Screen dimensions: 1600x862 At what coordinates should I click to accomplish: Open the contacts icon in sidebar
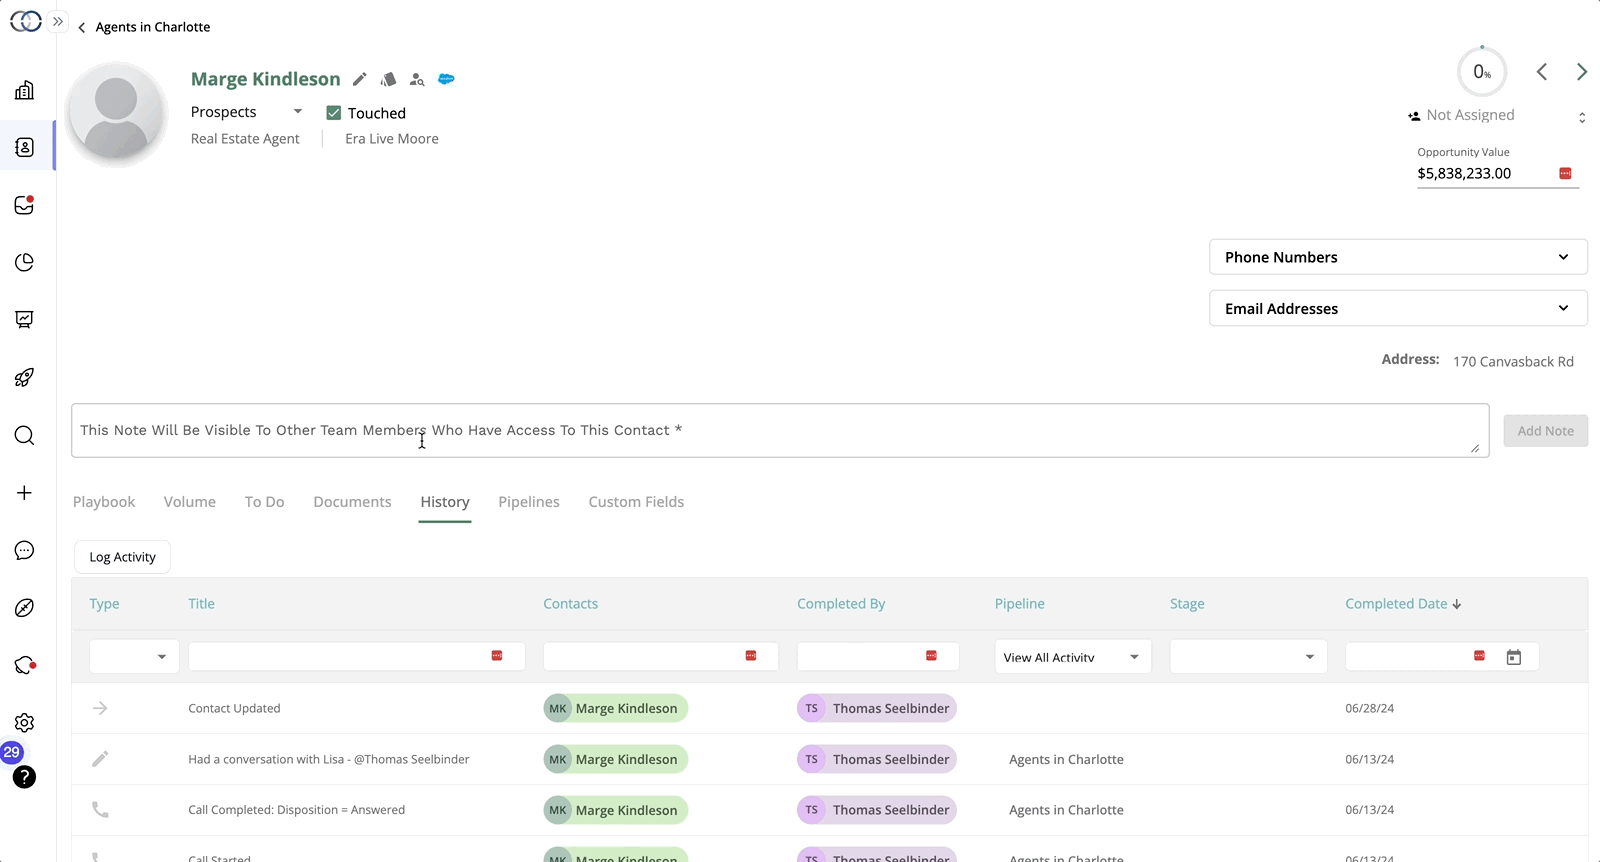(x=25, y=148)
